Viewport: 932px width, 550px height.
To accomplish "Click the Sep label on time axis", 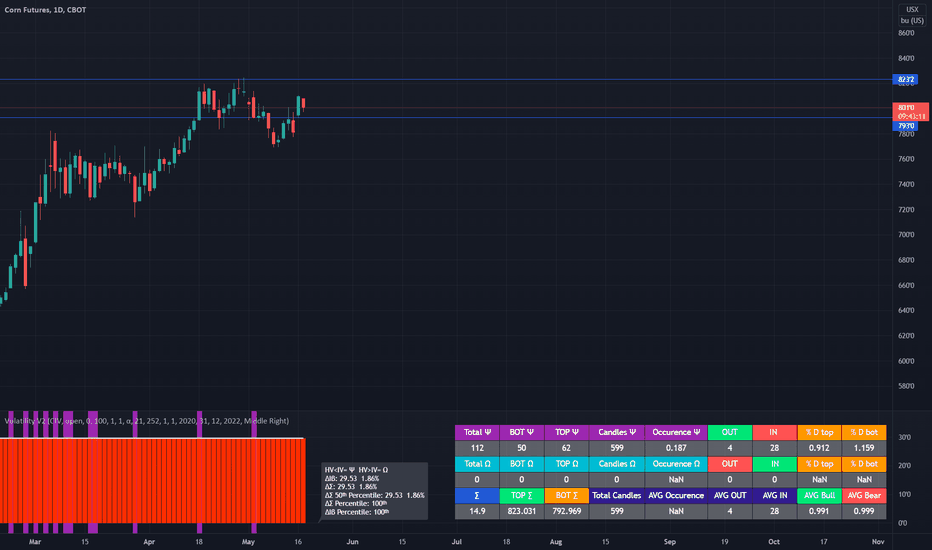I will point(670,542).
